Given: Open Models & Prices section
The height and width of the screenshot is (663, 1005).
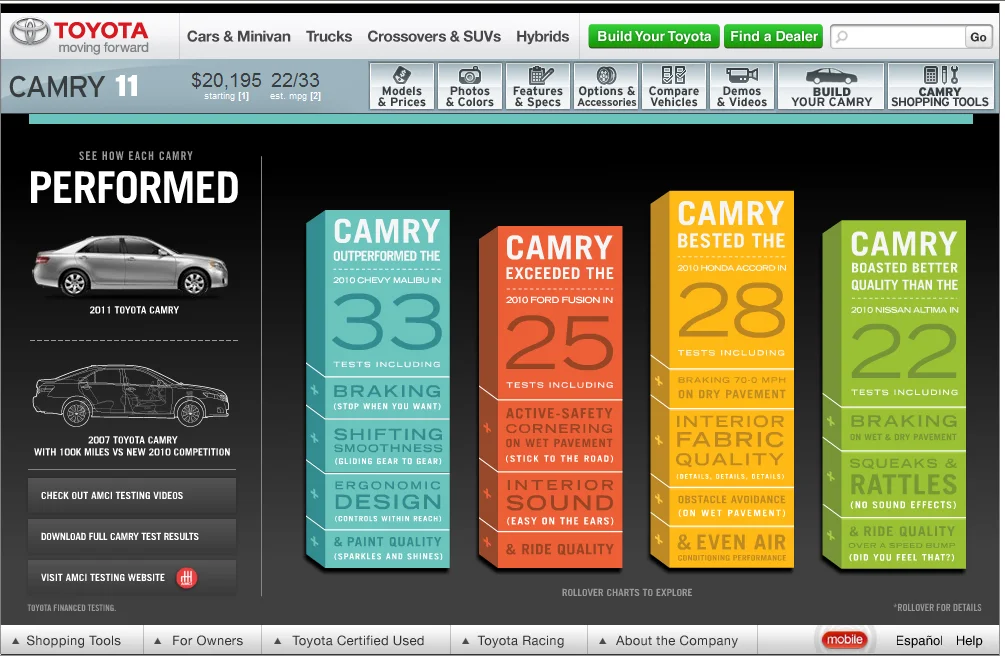Looking at the screenshot, I should [402, 86].
